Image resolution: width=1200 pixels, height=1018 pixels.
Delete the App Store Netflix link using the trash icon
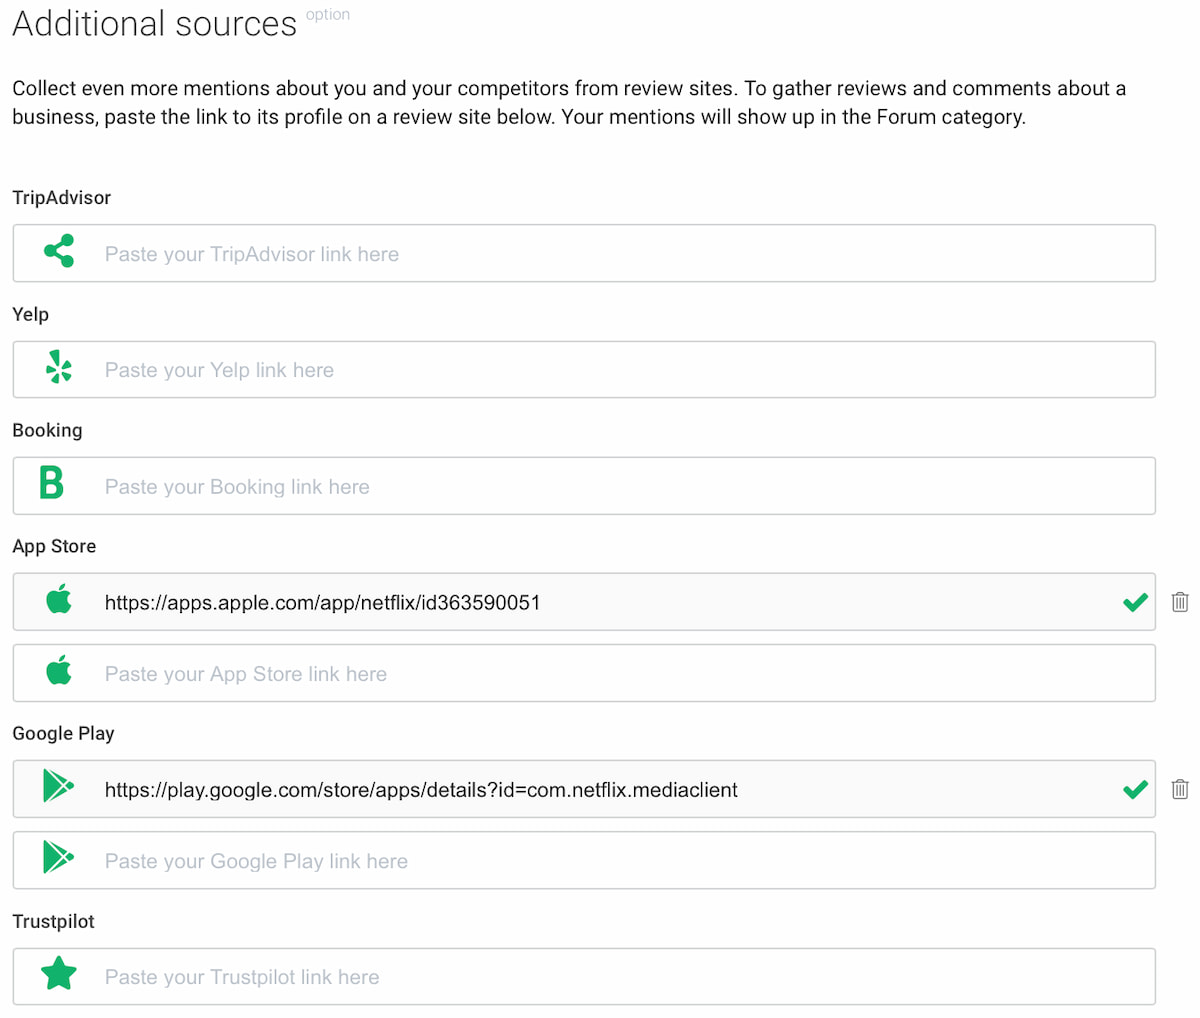tap(1180, 602)
